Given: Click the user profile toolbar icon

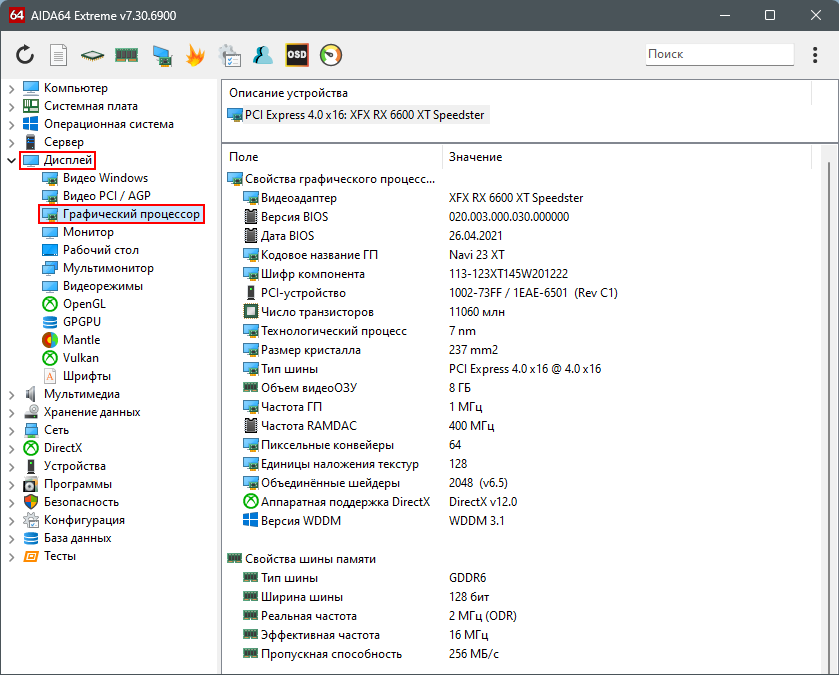Looking at the screenshot, I should tap(263, 55).
